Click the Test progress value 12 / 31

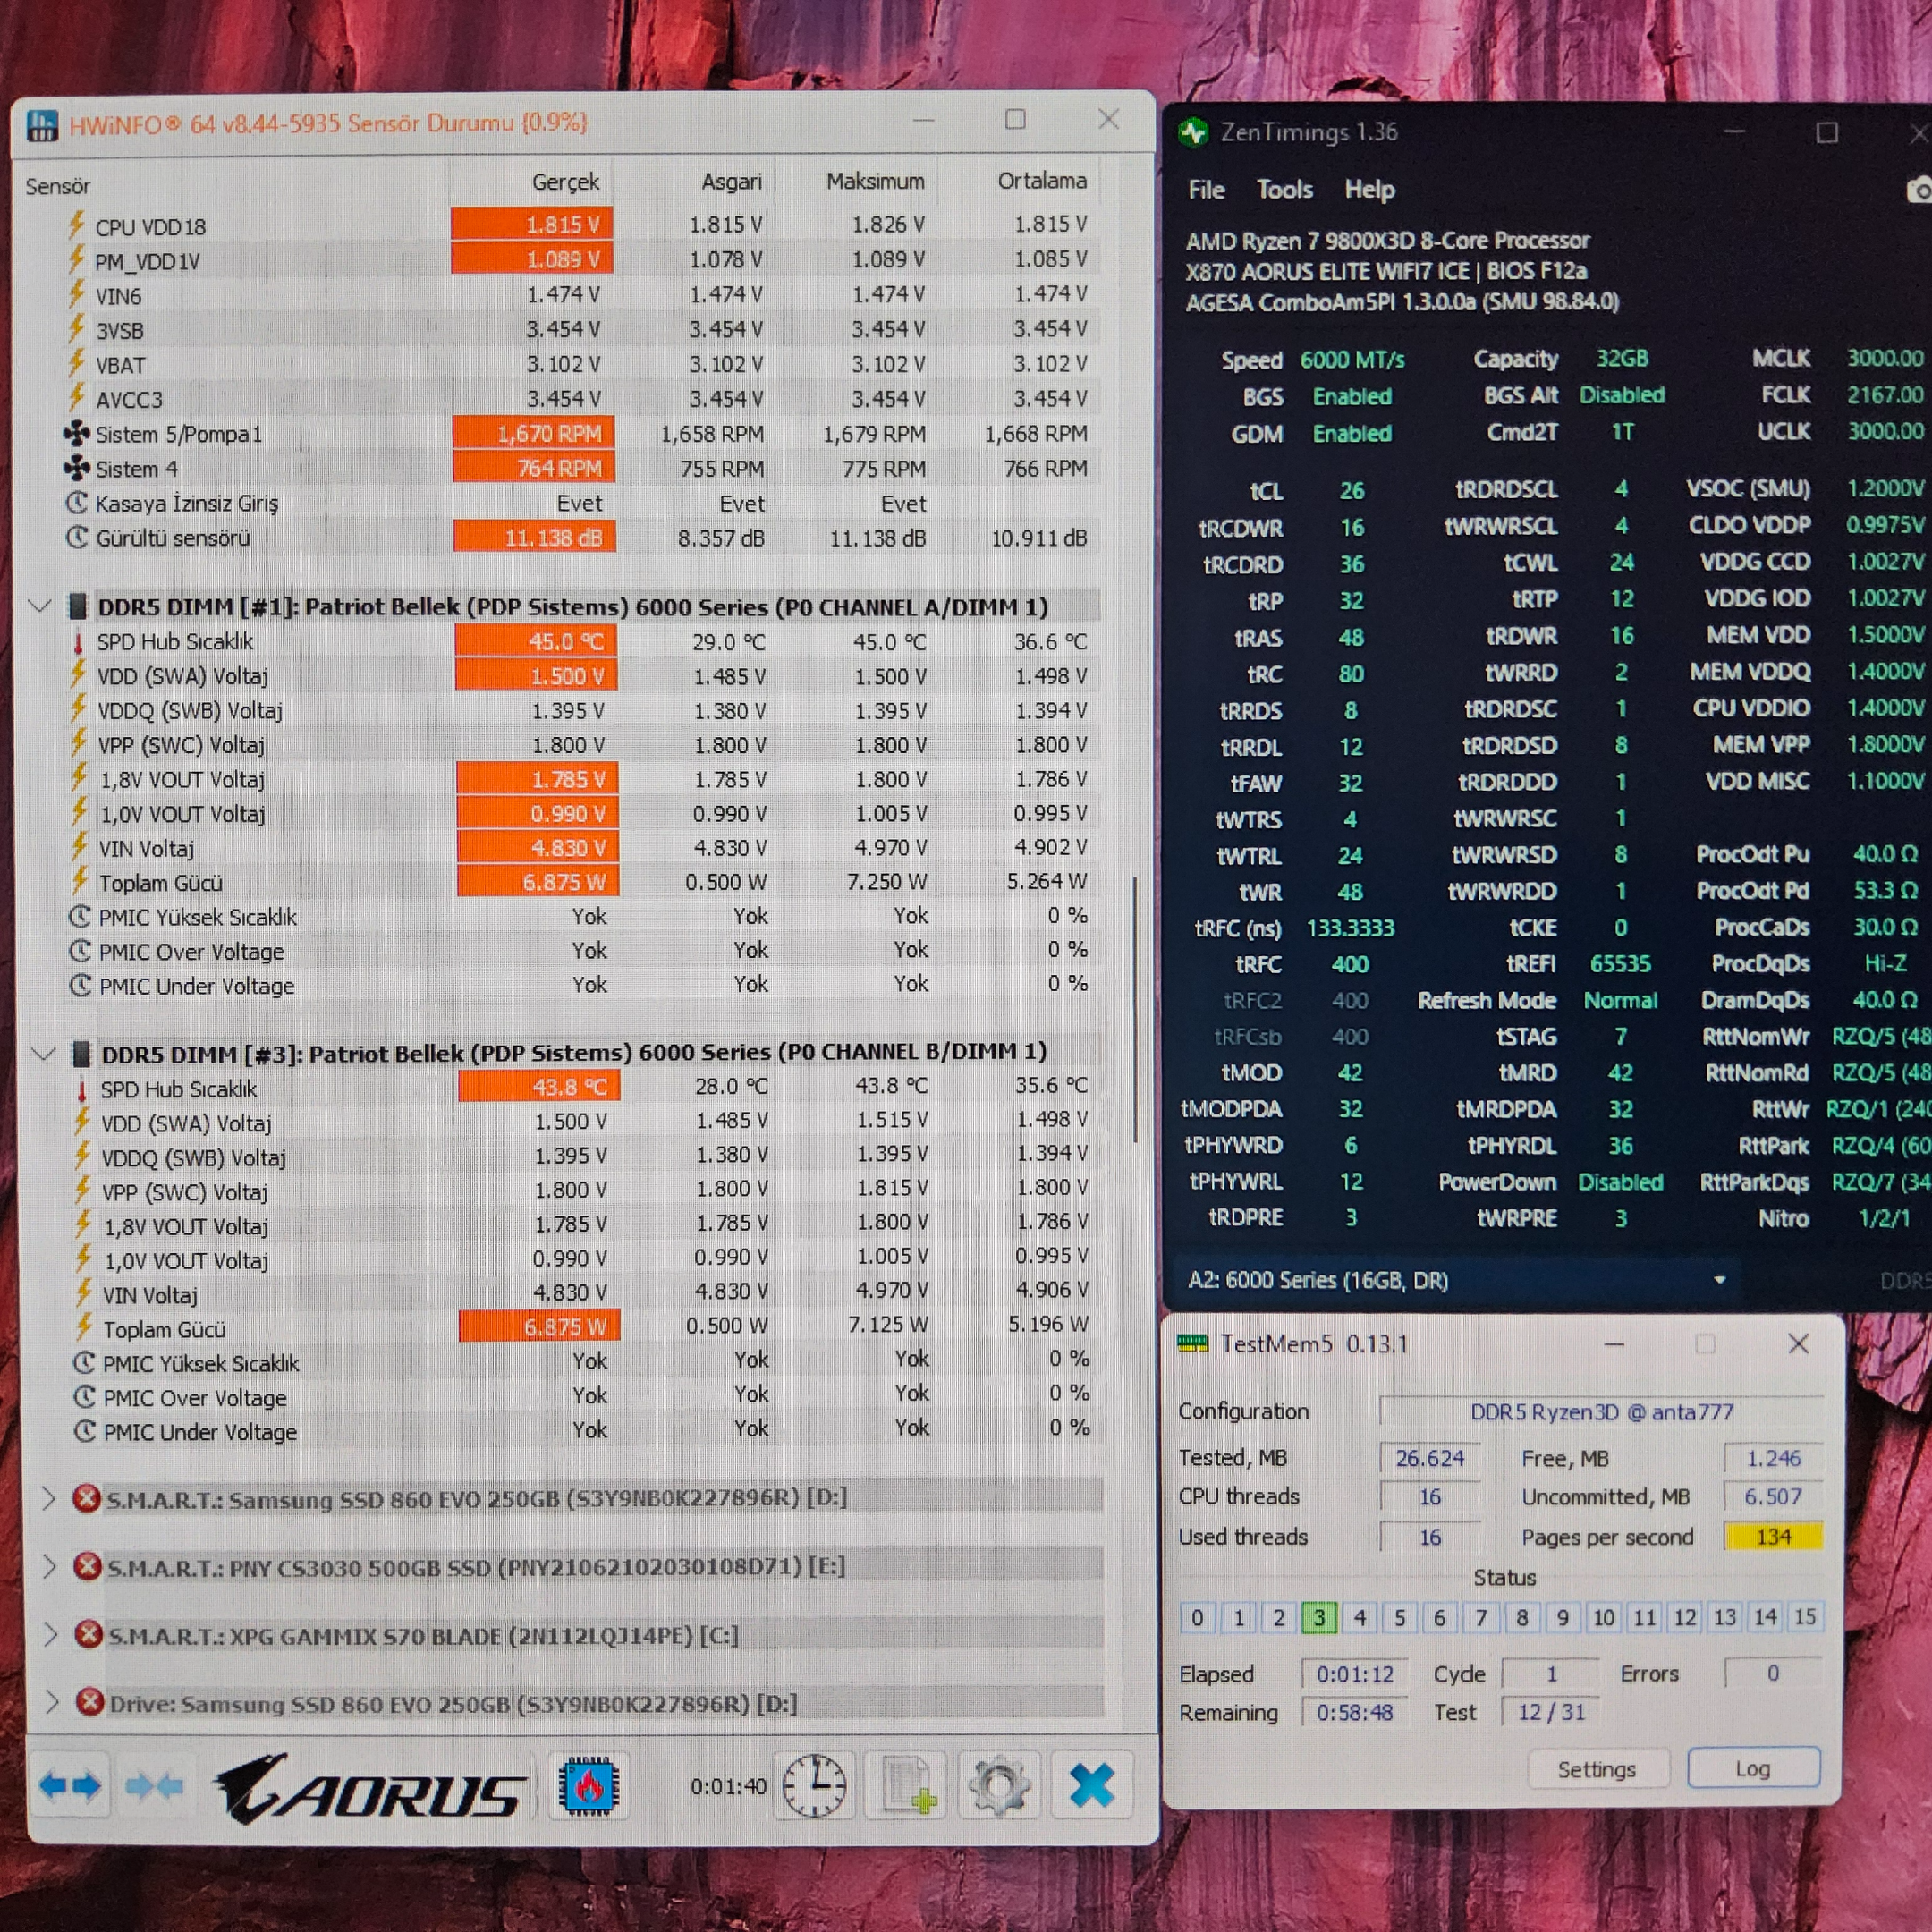[x=1552, y=1712]
